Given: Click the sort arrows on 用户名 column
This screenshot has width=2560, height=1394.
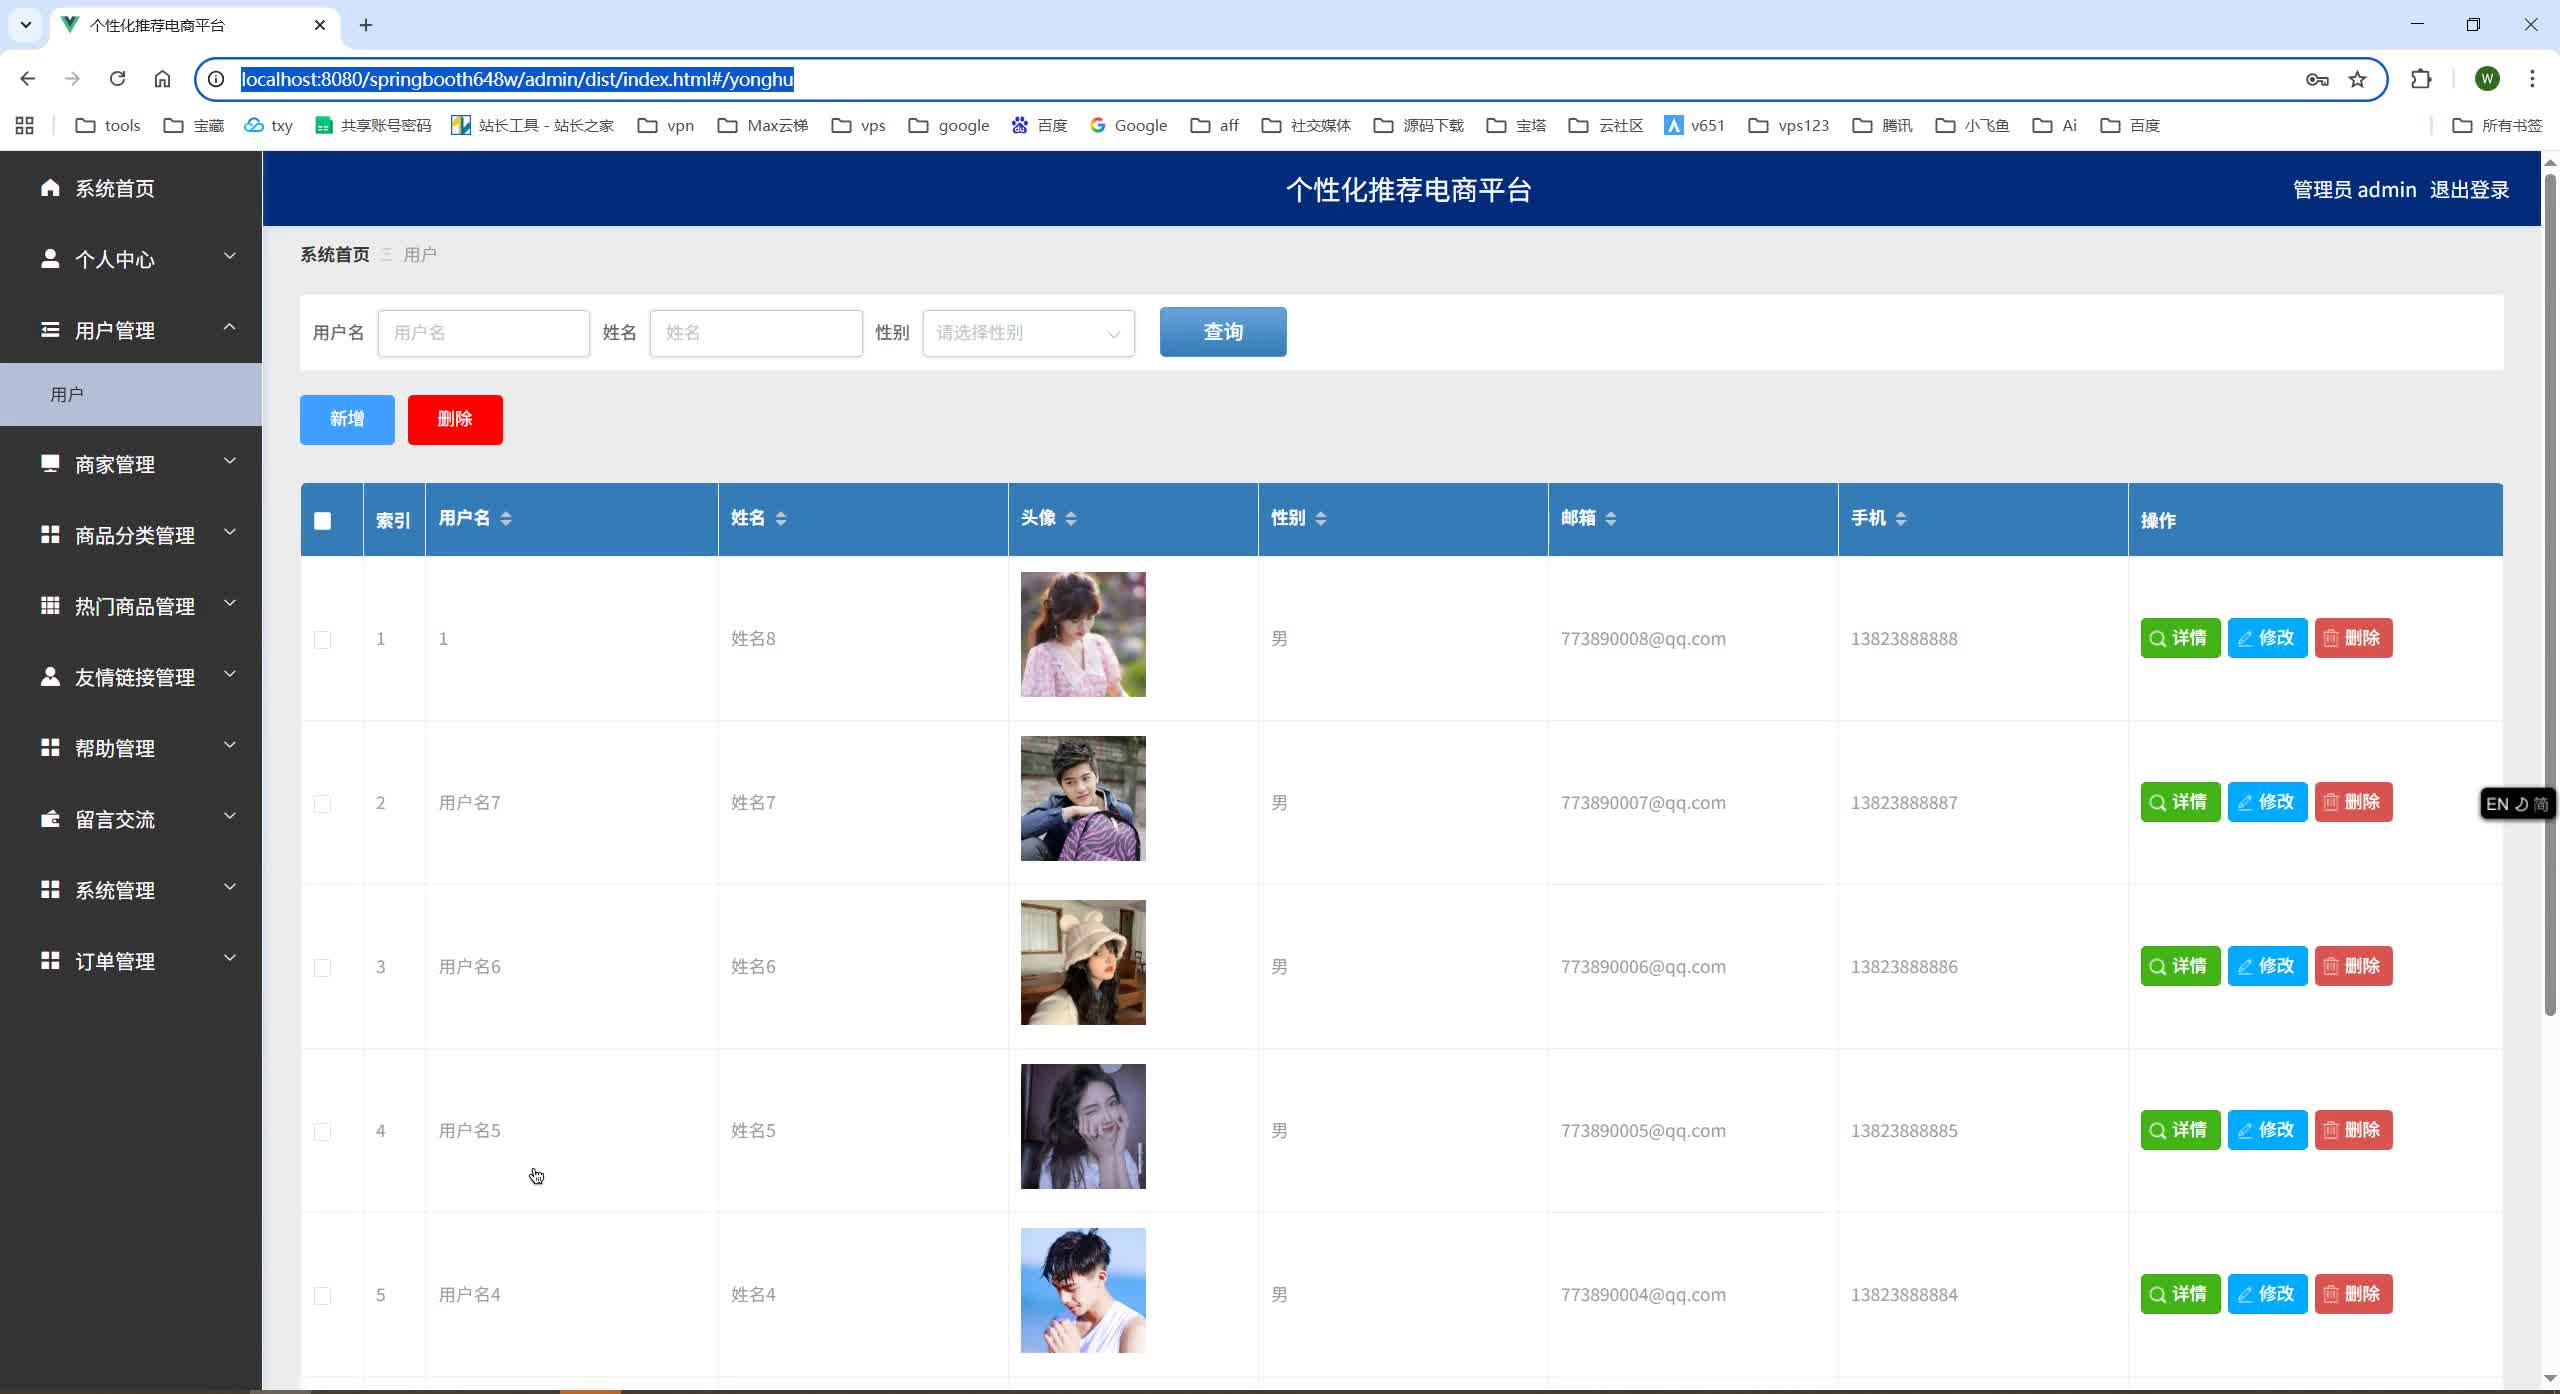Looking at the screenshot, I should point(506,518).
